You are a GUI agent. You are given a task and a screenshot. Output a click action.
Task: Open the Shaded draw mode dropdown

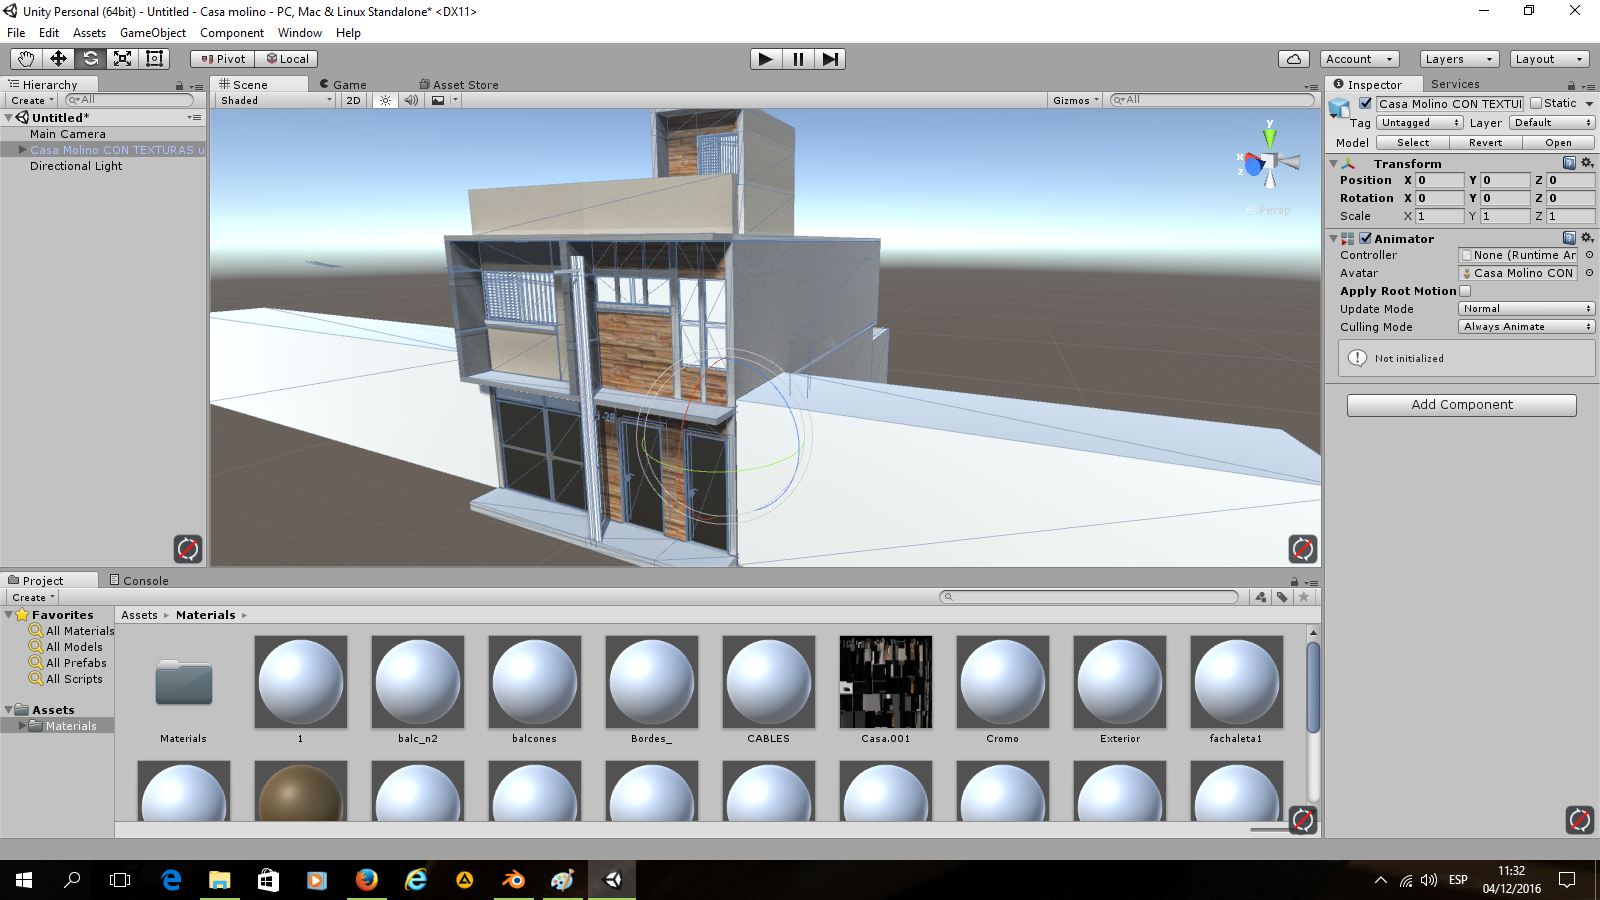[276, 100]
